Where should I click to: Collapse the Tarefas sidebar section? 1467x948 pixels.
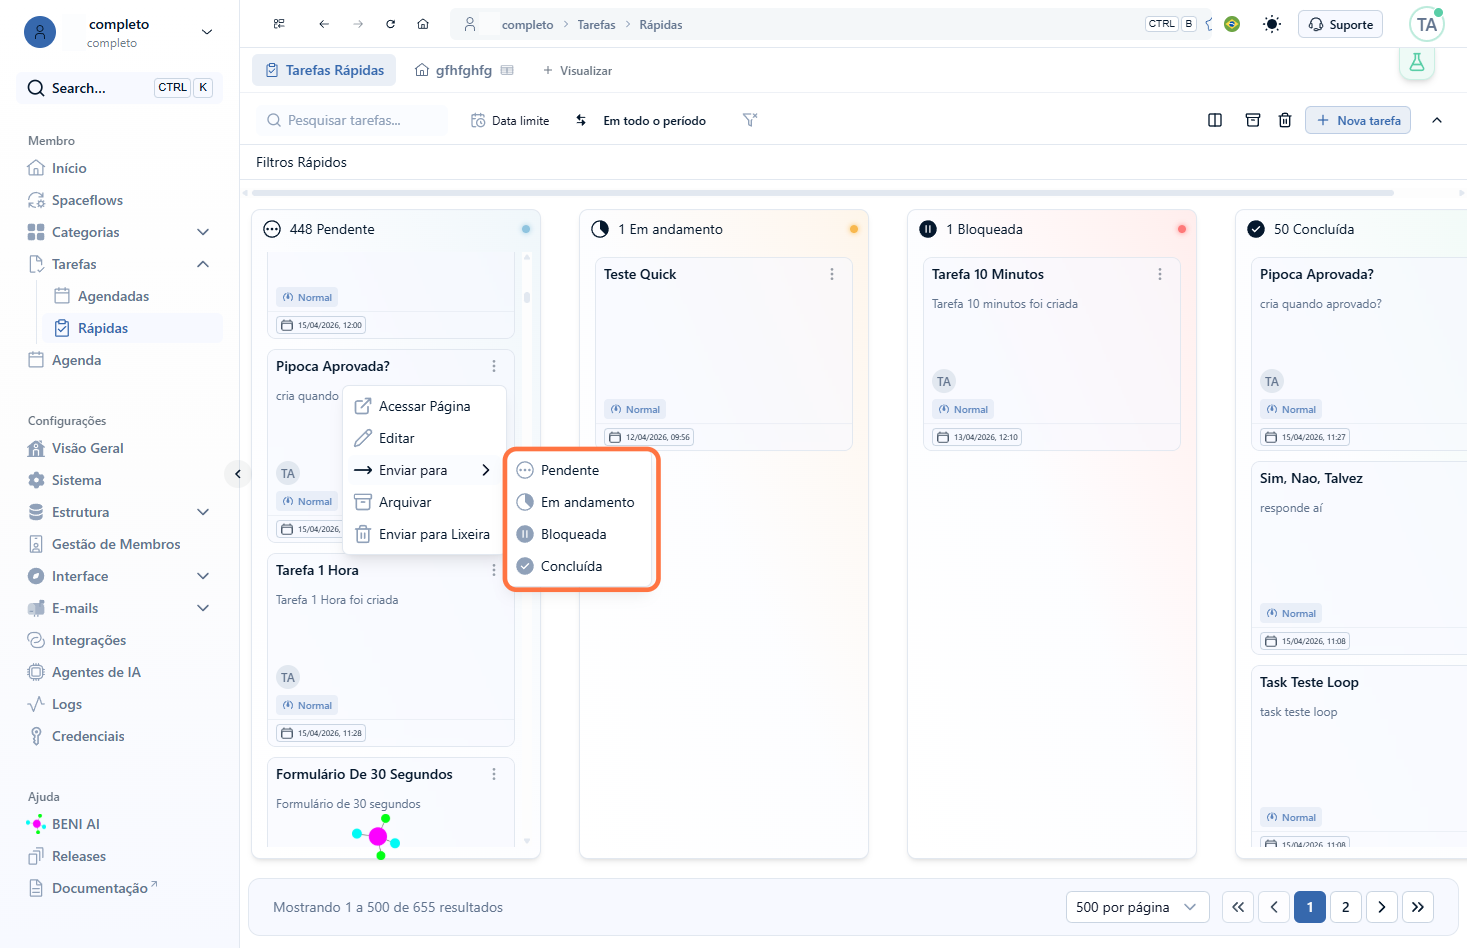[203, 264]
